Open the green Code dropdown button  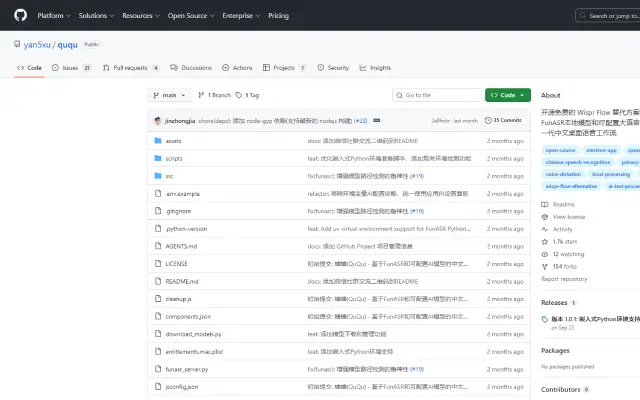click(x=508, y=95)
